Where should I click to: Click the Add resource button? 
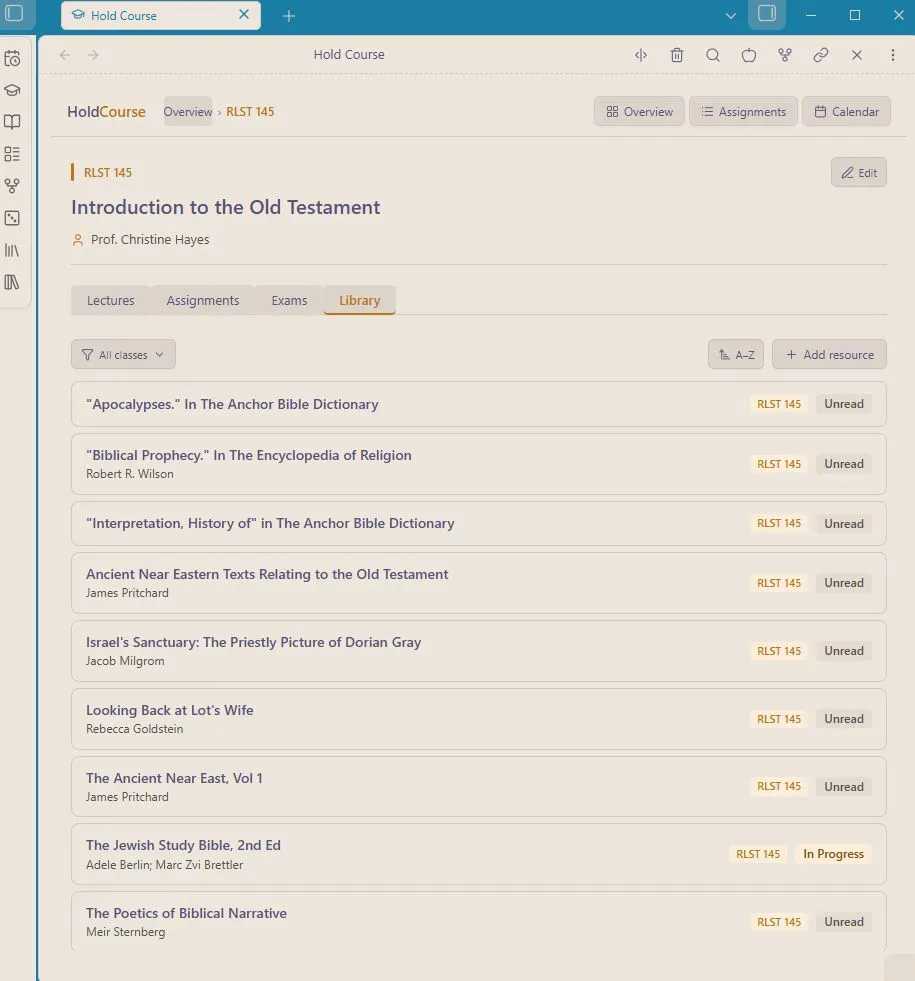tap(829, 354)
